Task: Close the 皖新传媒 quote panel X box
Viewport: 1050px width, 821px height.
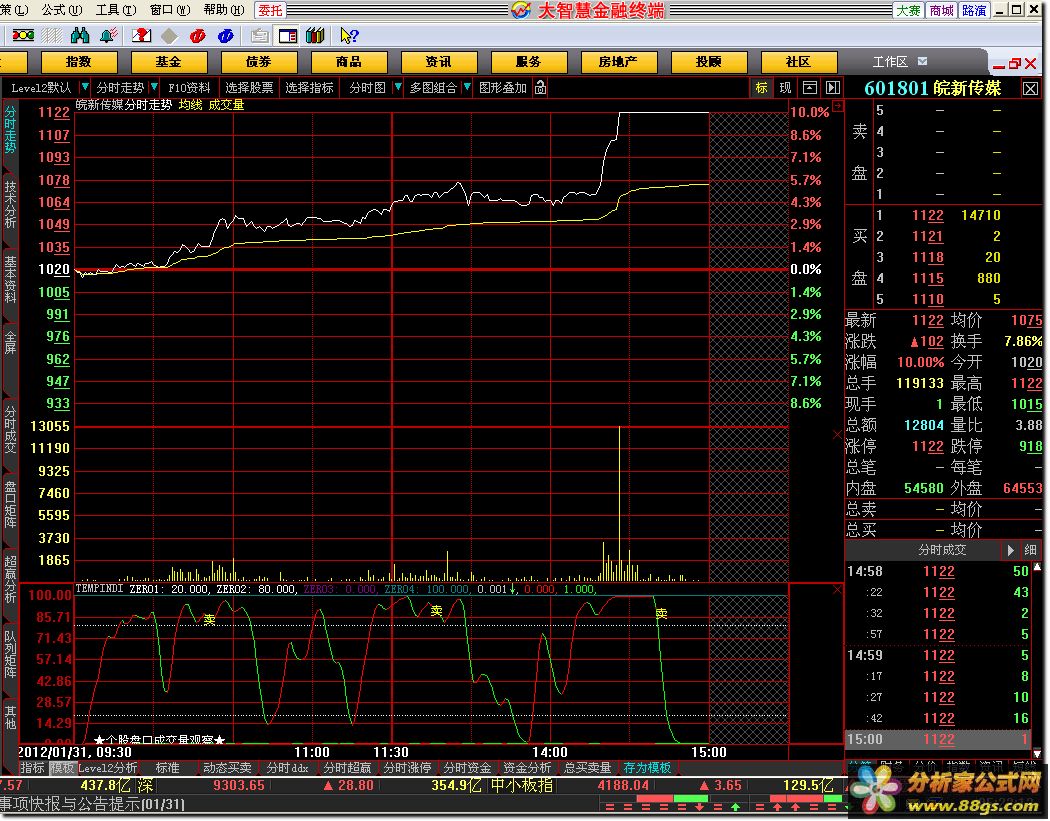Action: click(1031, 88)
